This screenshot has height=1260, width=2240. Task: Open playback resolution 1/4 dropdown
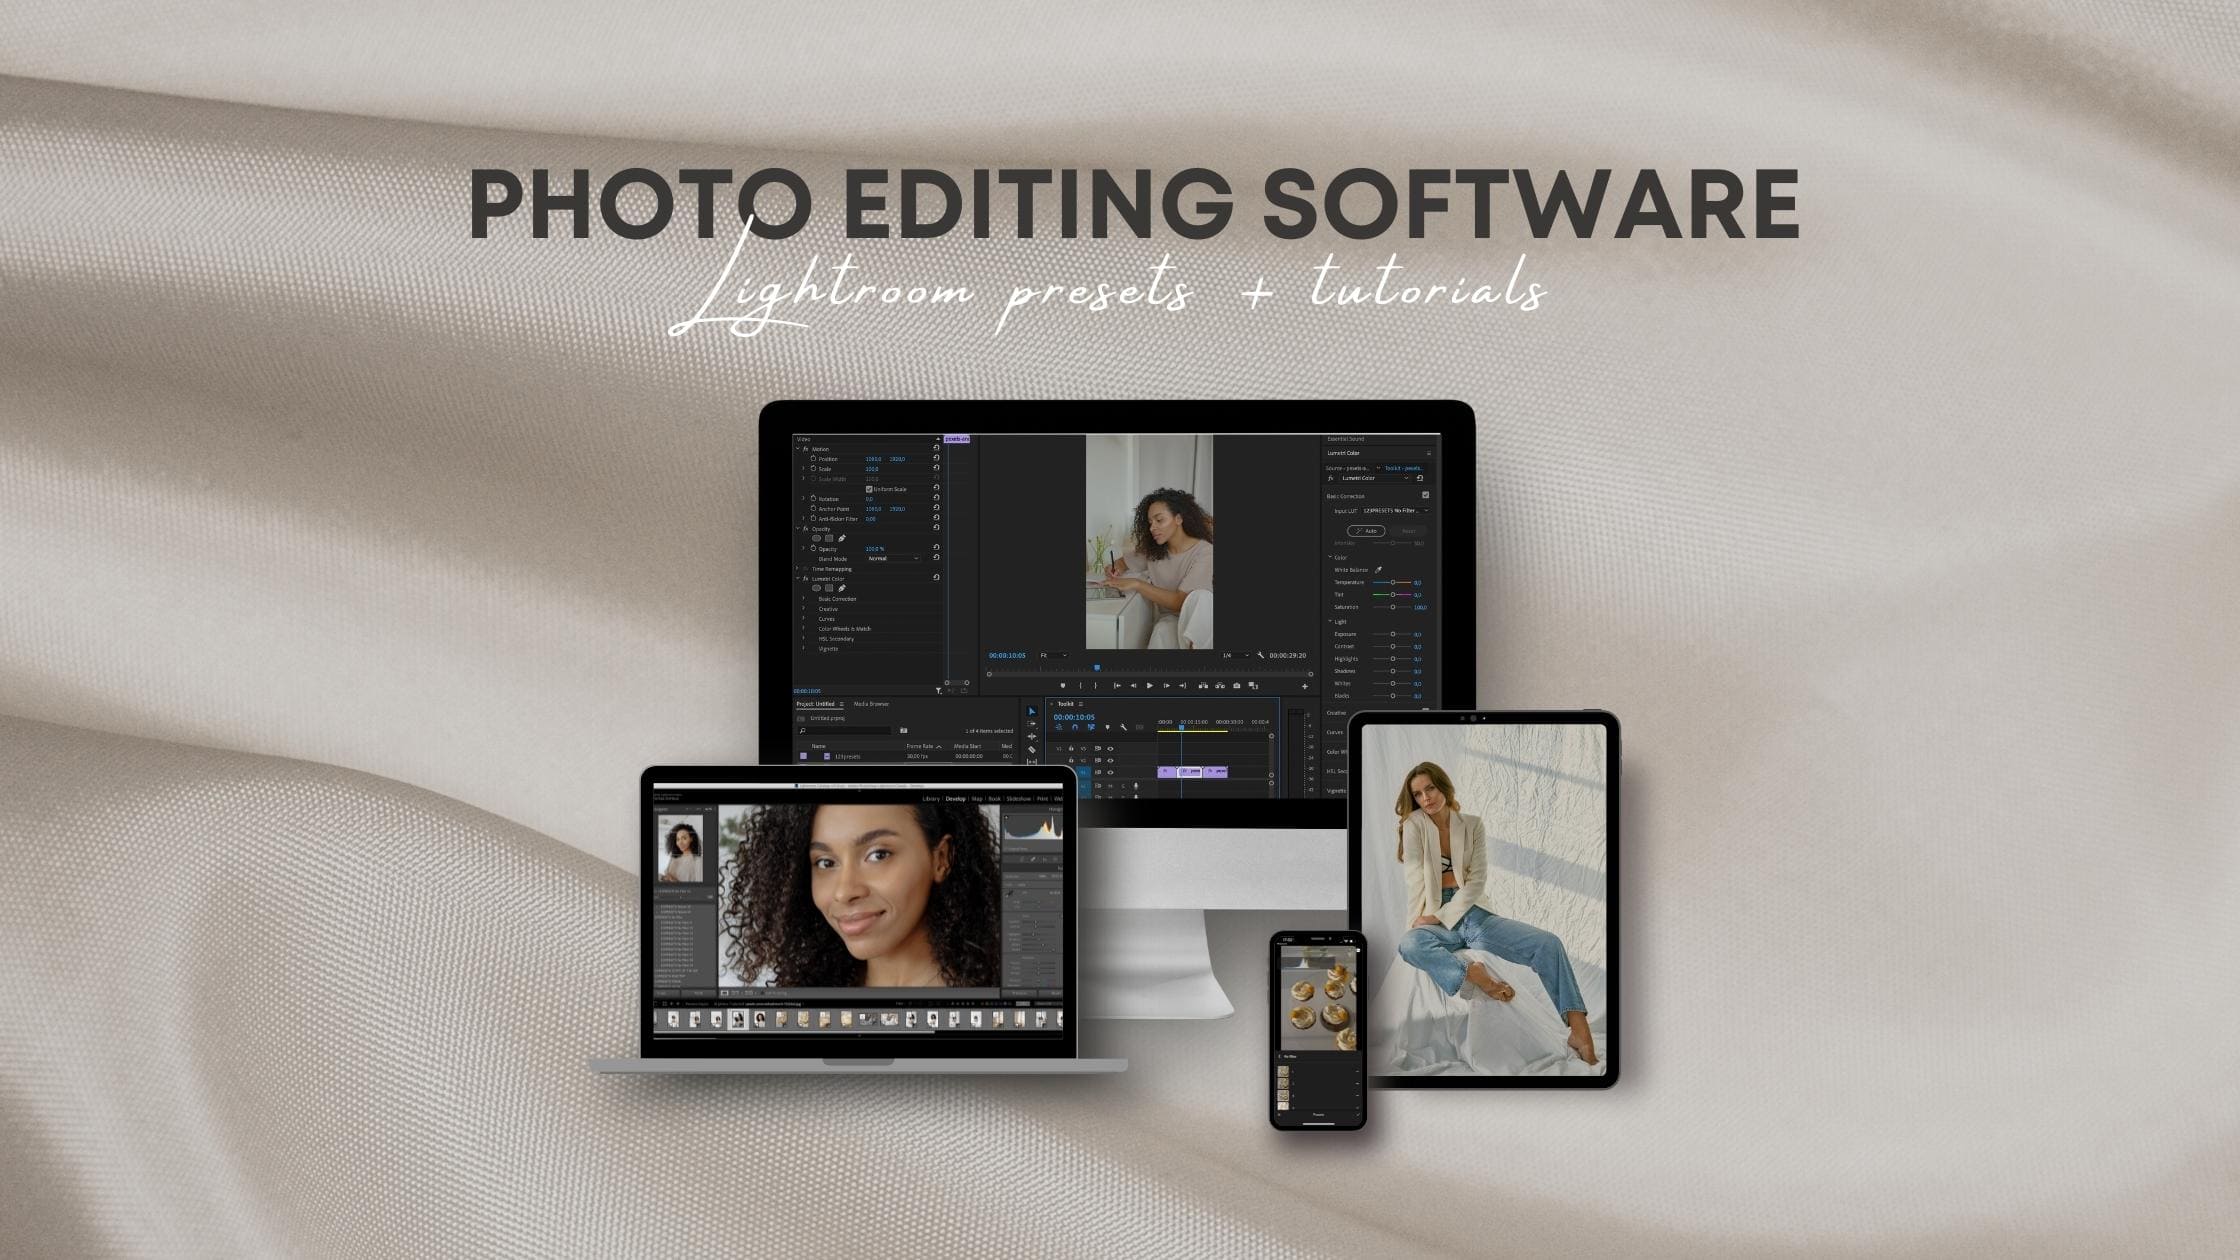tap(1236, 655)
